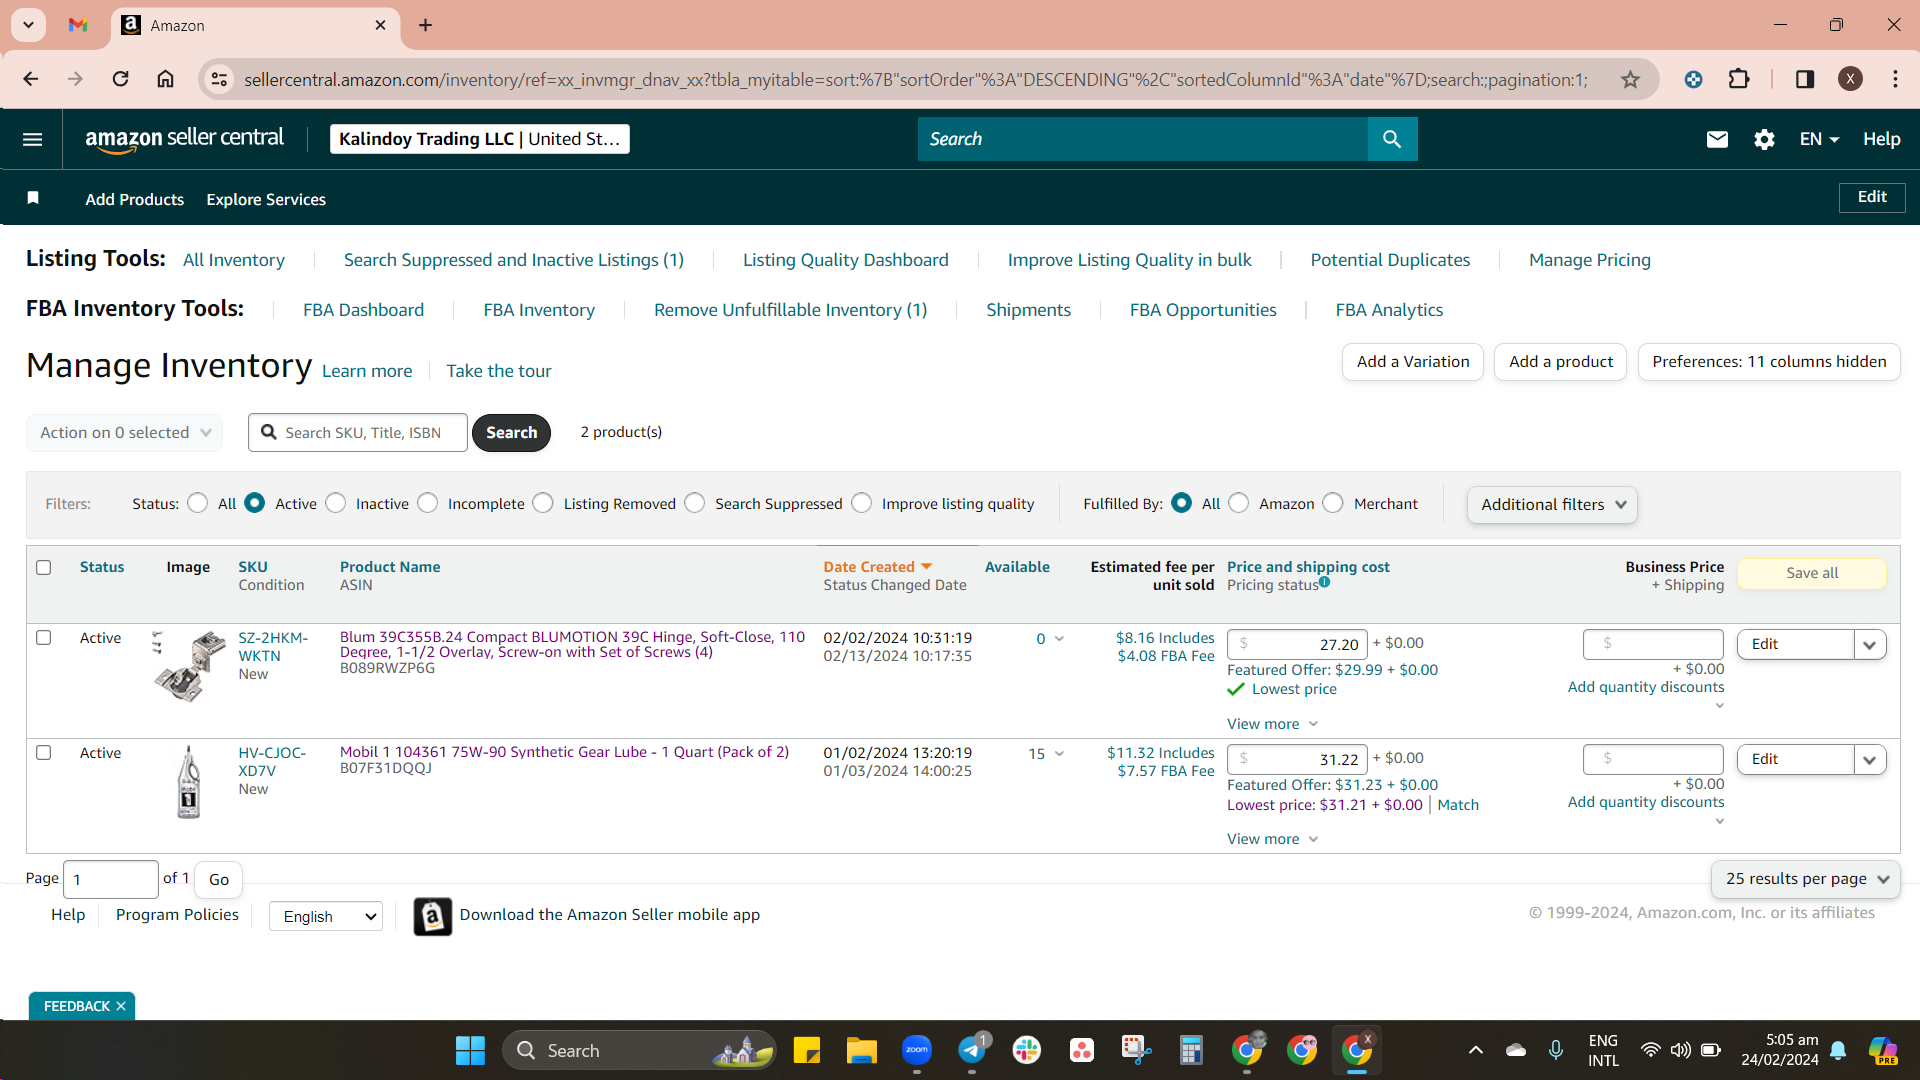This screenshot has height=1080, width=1920.
Task: Click the Add a product button
Action: point(1561,362)
